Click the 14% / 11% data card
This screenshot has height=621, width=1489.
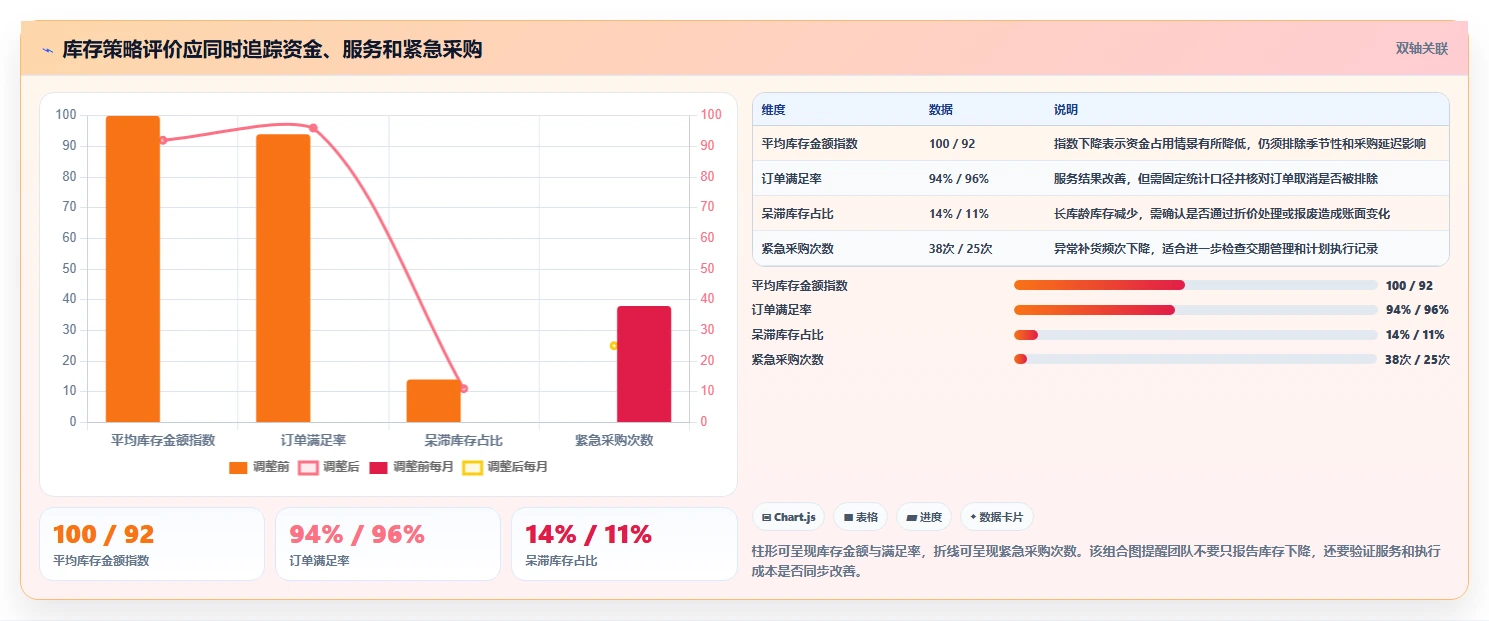tap(624, 544)
